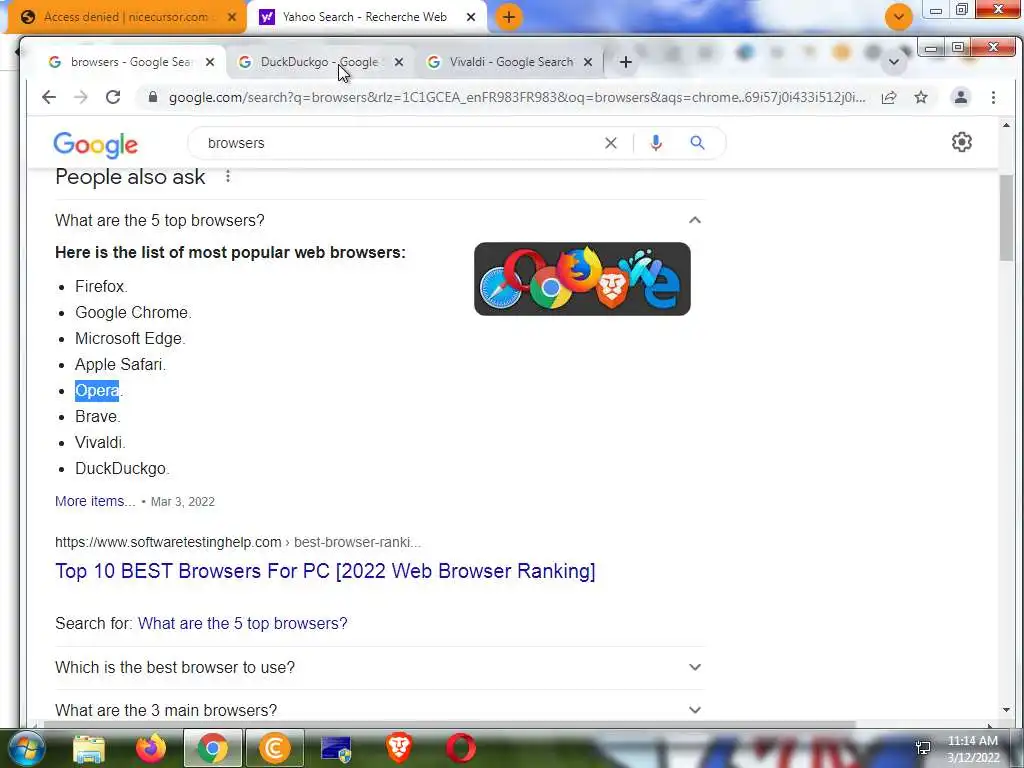
Task: Click the highlighted Opera list item
Action: tap(97, 391)
